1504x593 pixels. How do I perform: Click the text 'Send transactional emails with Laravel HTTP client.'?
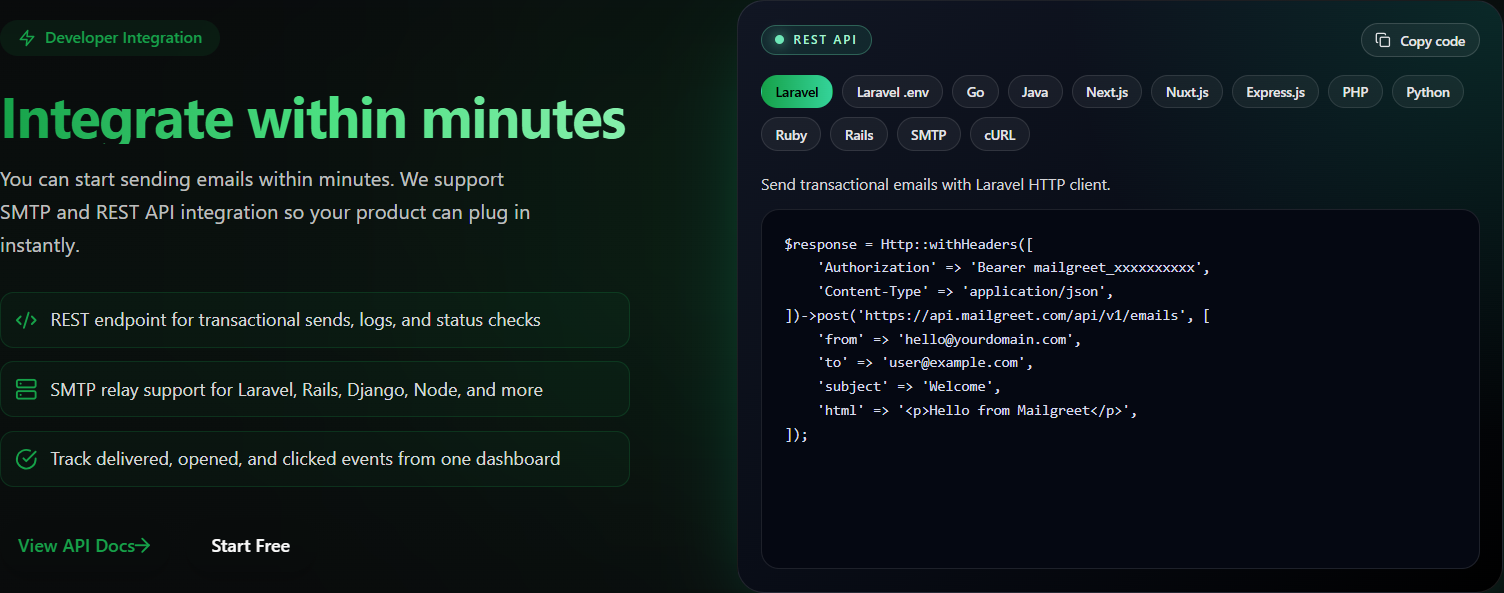936,185
